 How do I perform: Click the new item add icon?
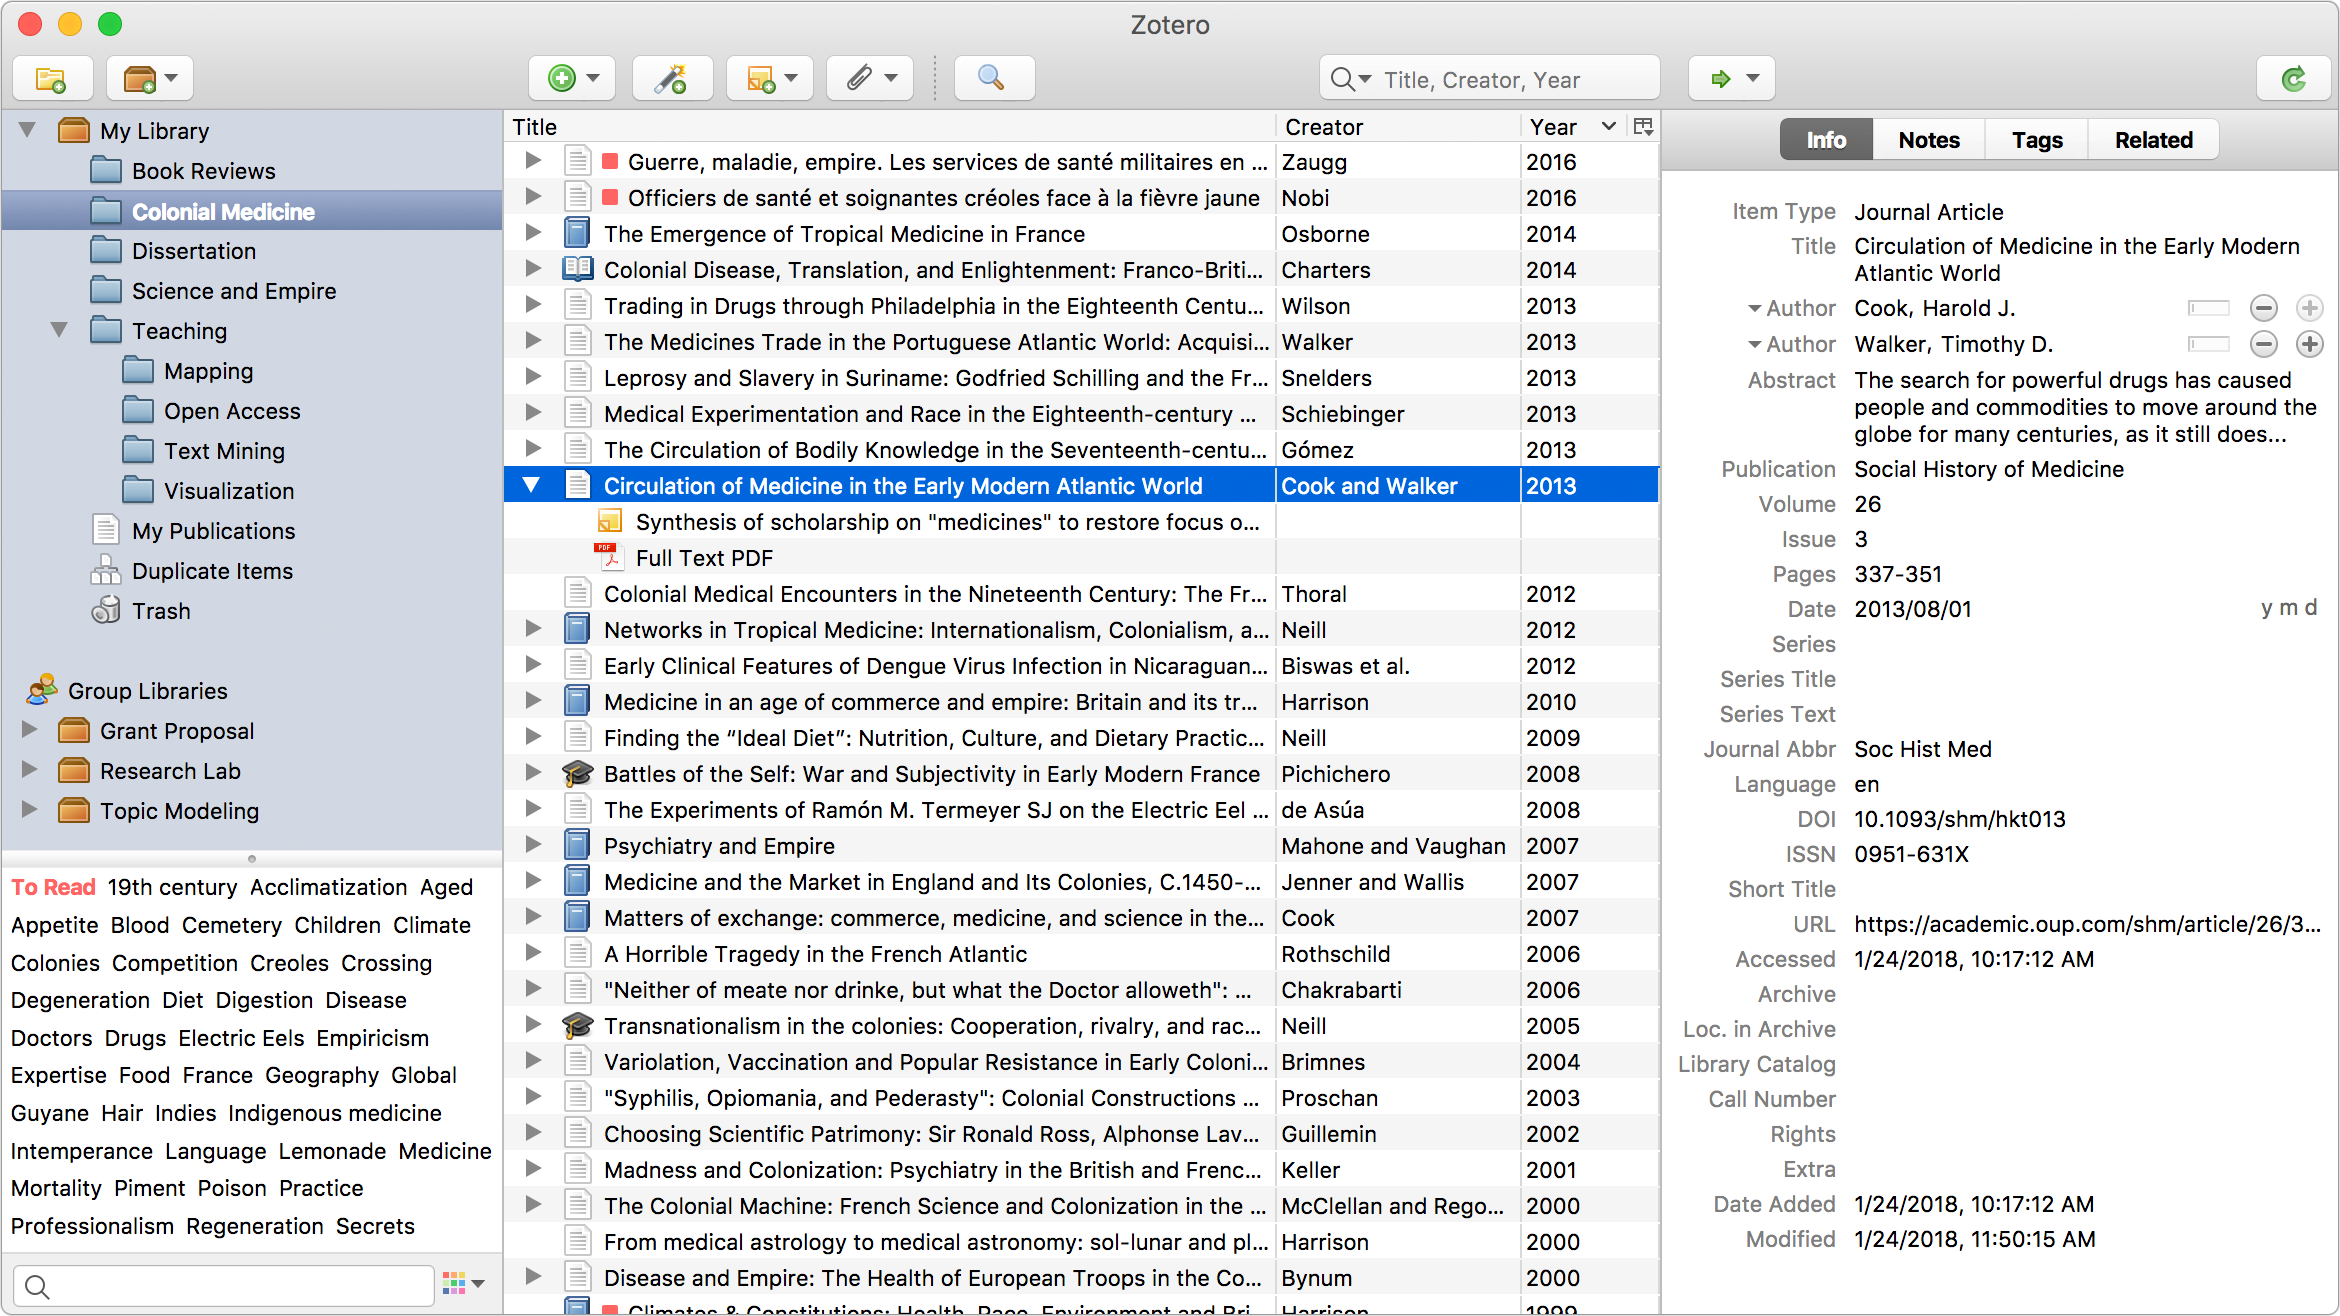(x=562, y=77)
